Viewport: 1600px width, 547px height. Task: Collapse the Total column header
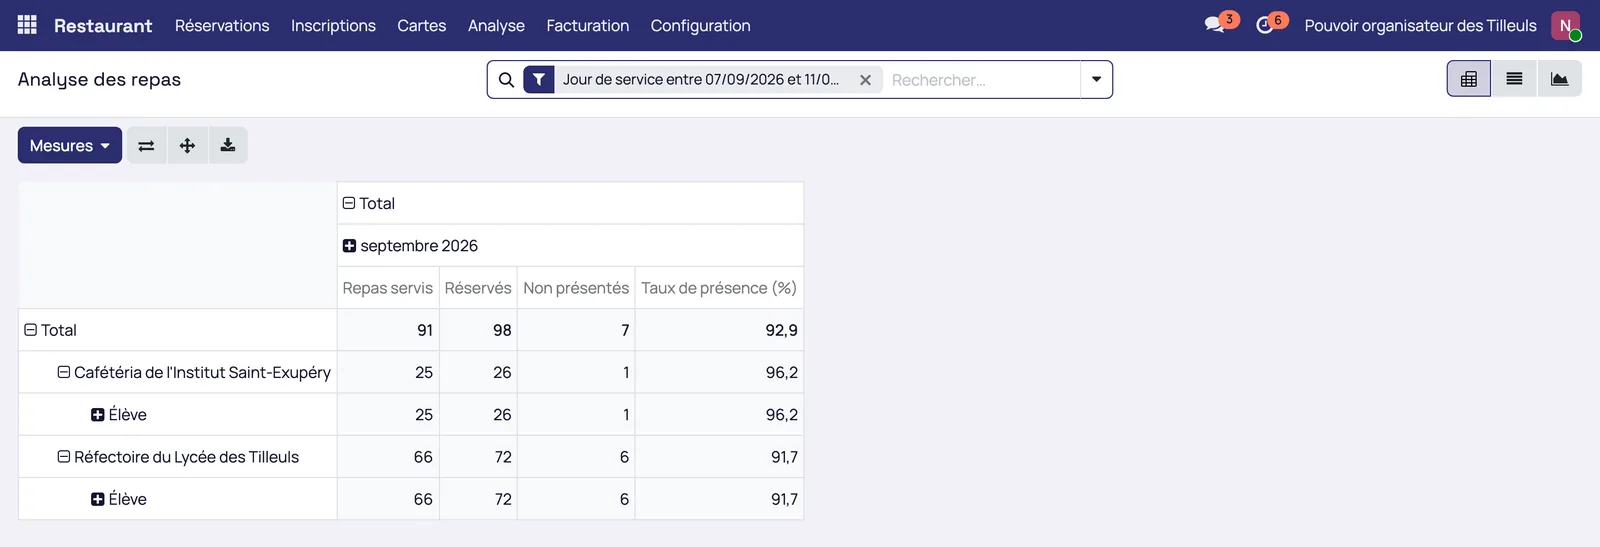click(369, 203)
